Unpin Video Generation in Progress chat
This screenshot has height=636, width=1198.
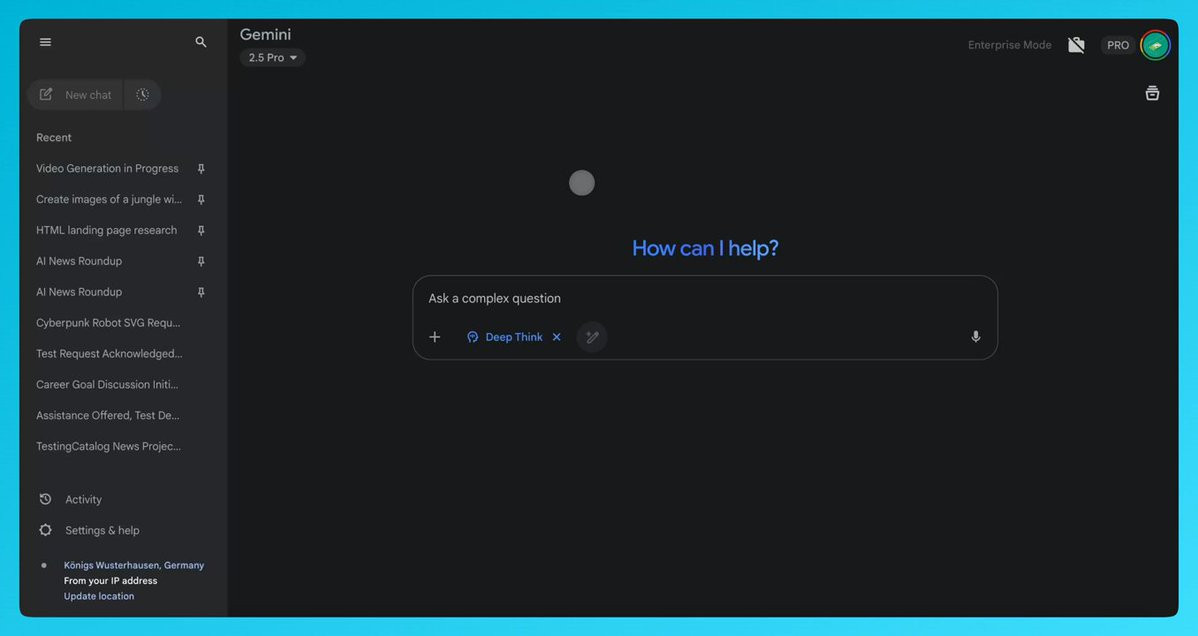tap(201, 169)
